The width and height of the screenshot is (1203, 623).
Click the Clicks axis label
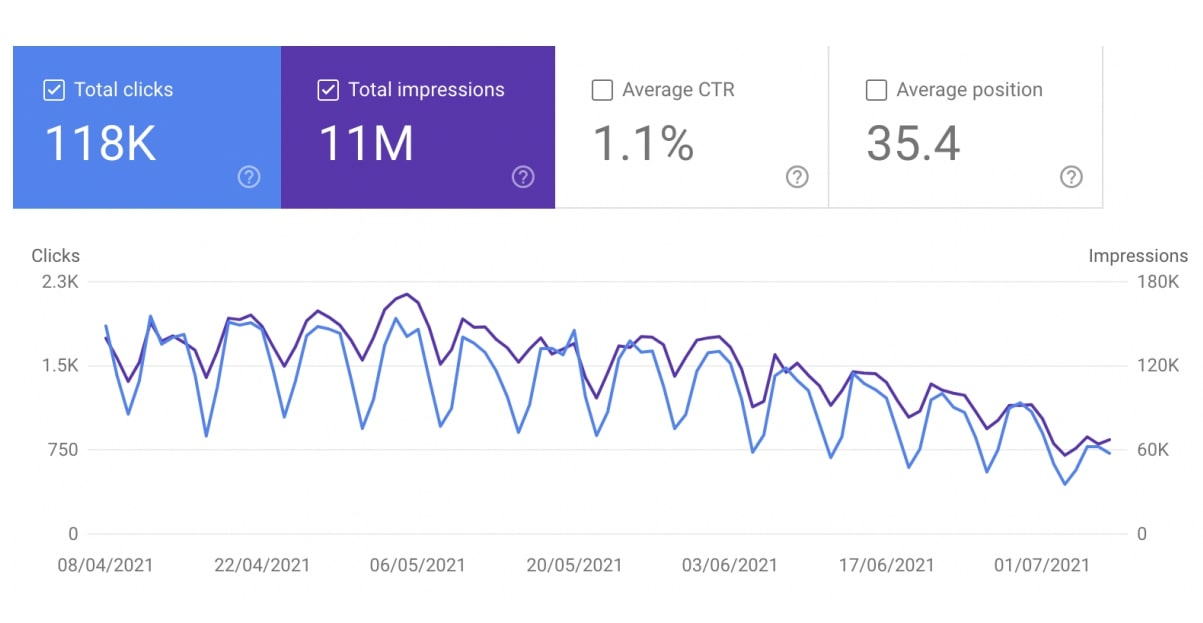55,256
